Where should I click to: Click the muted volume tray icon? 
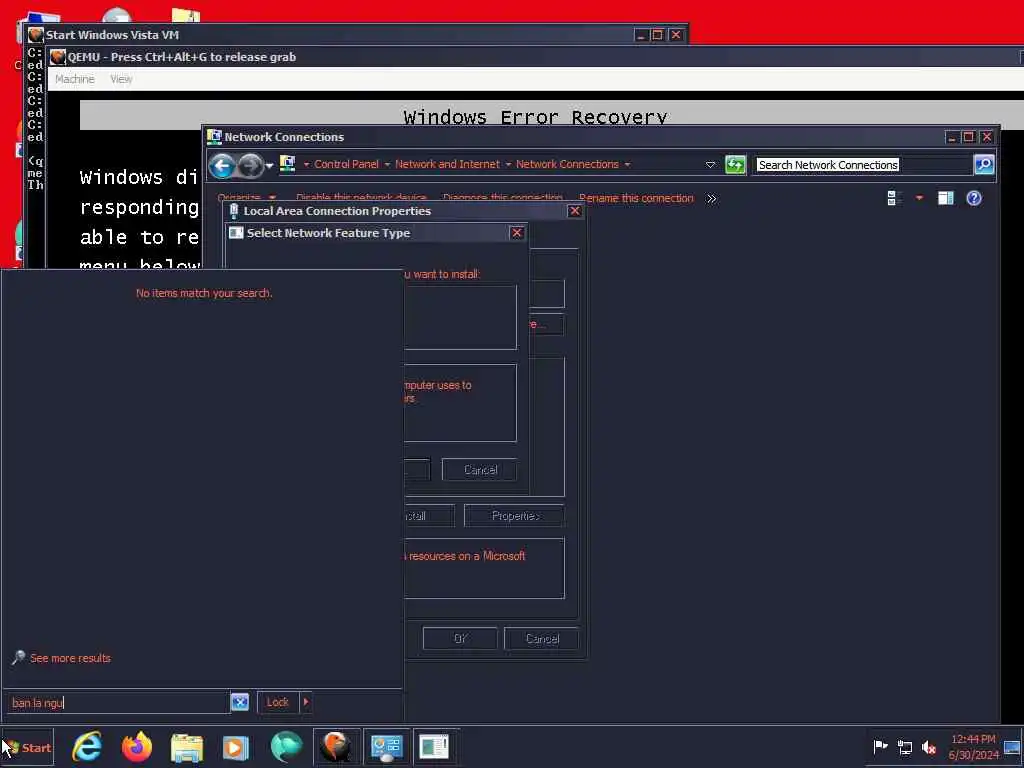pyautogui.click(x=929, y=747)
